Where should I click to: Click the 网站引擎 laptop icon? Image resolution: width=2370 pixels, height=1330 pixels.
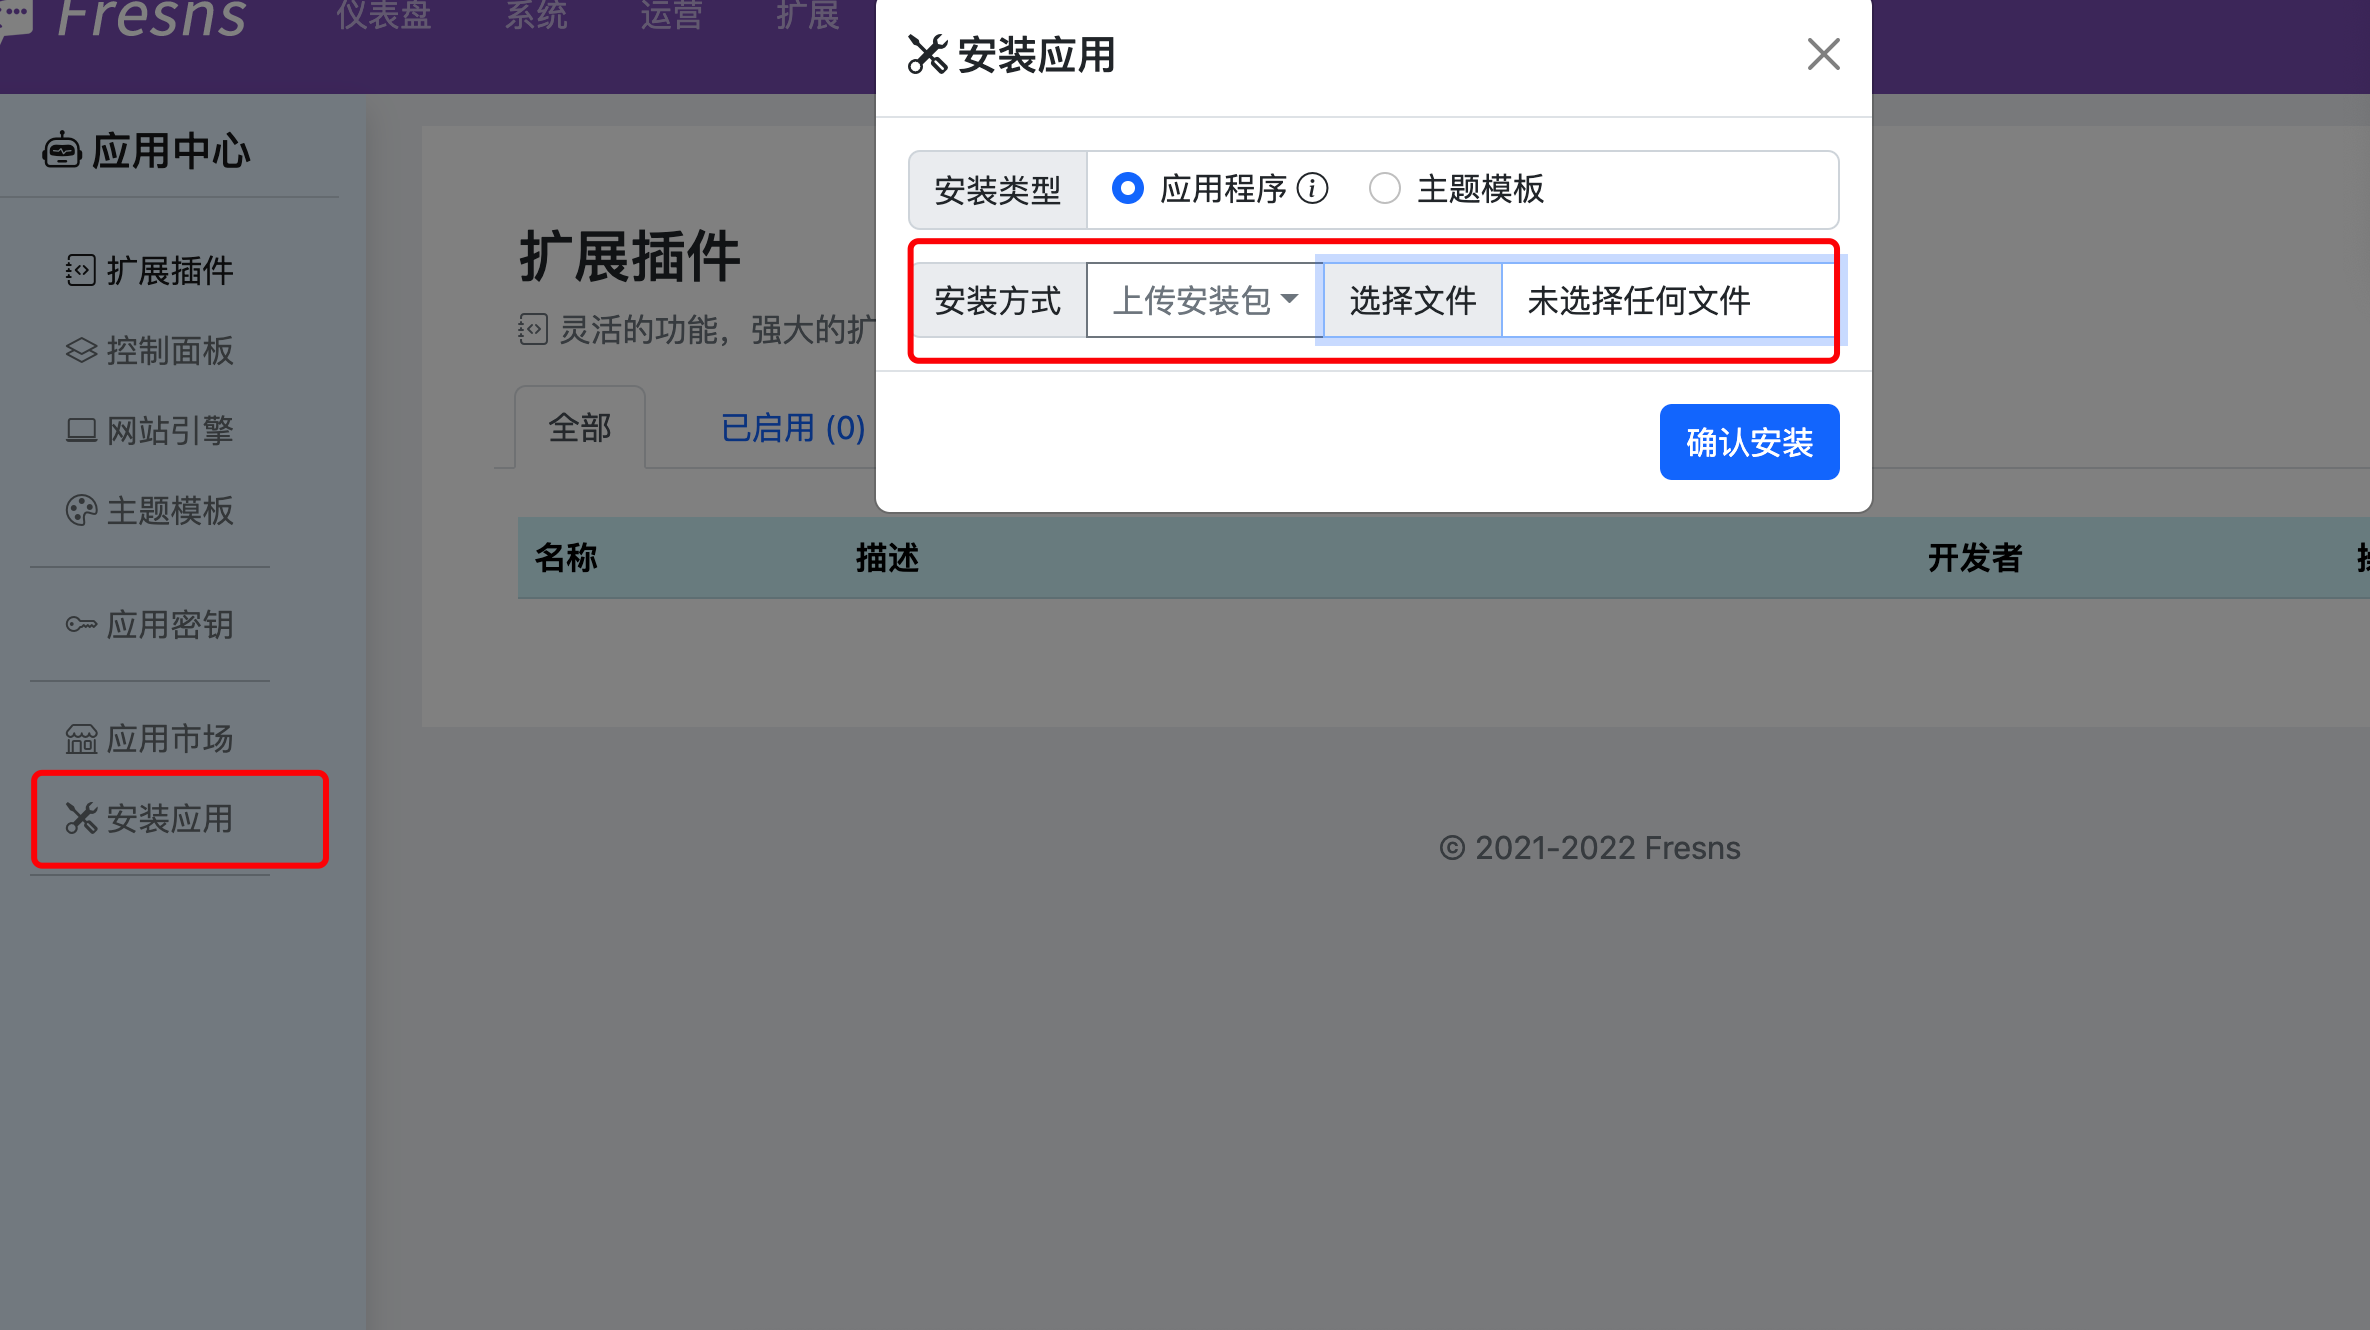click(81, 430)
